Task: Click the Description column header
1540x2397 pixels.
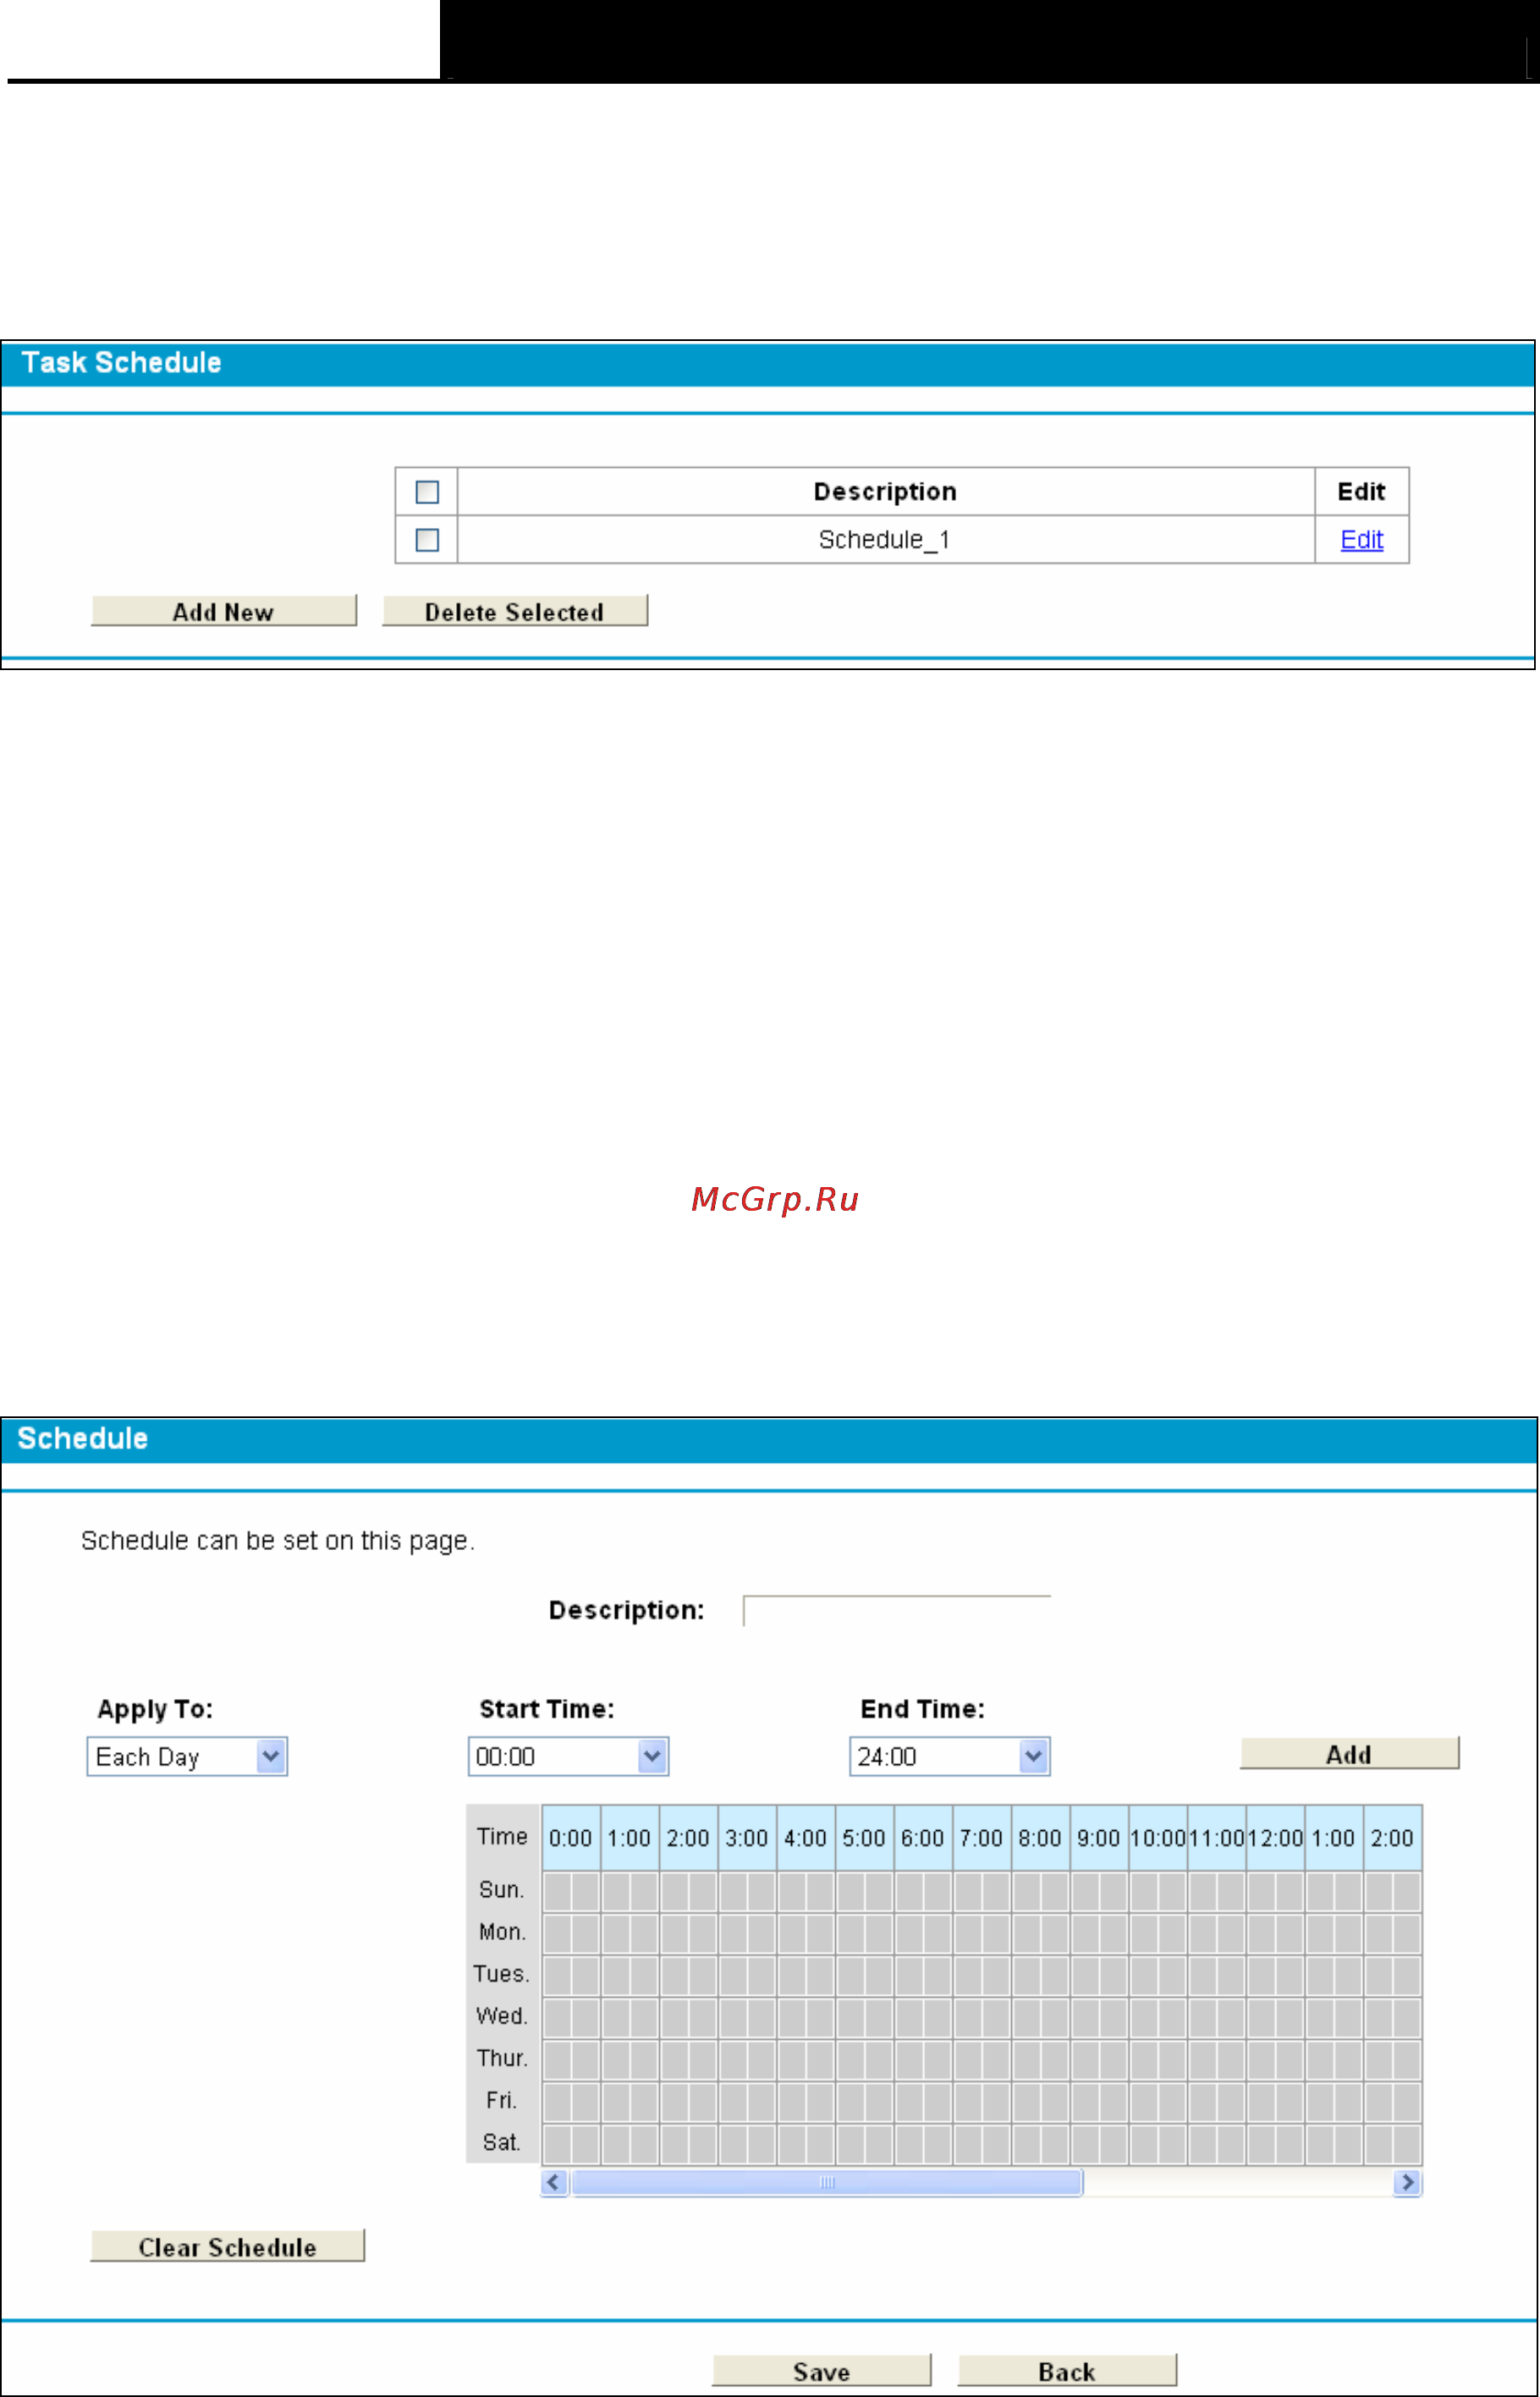Action: tap(886, 492)
